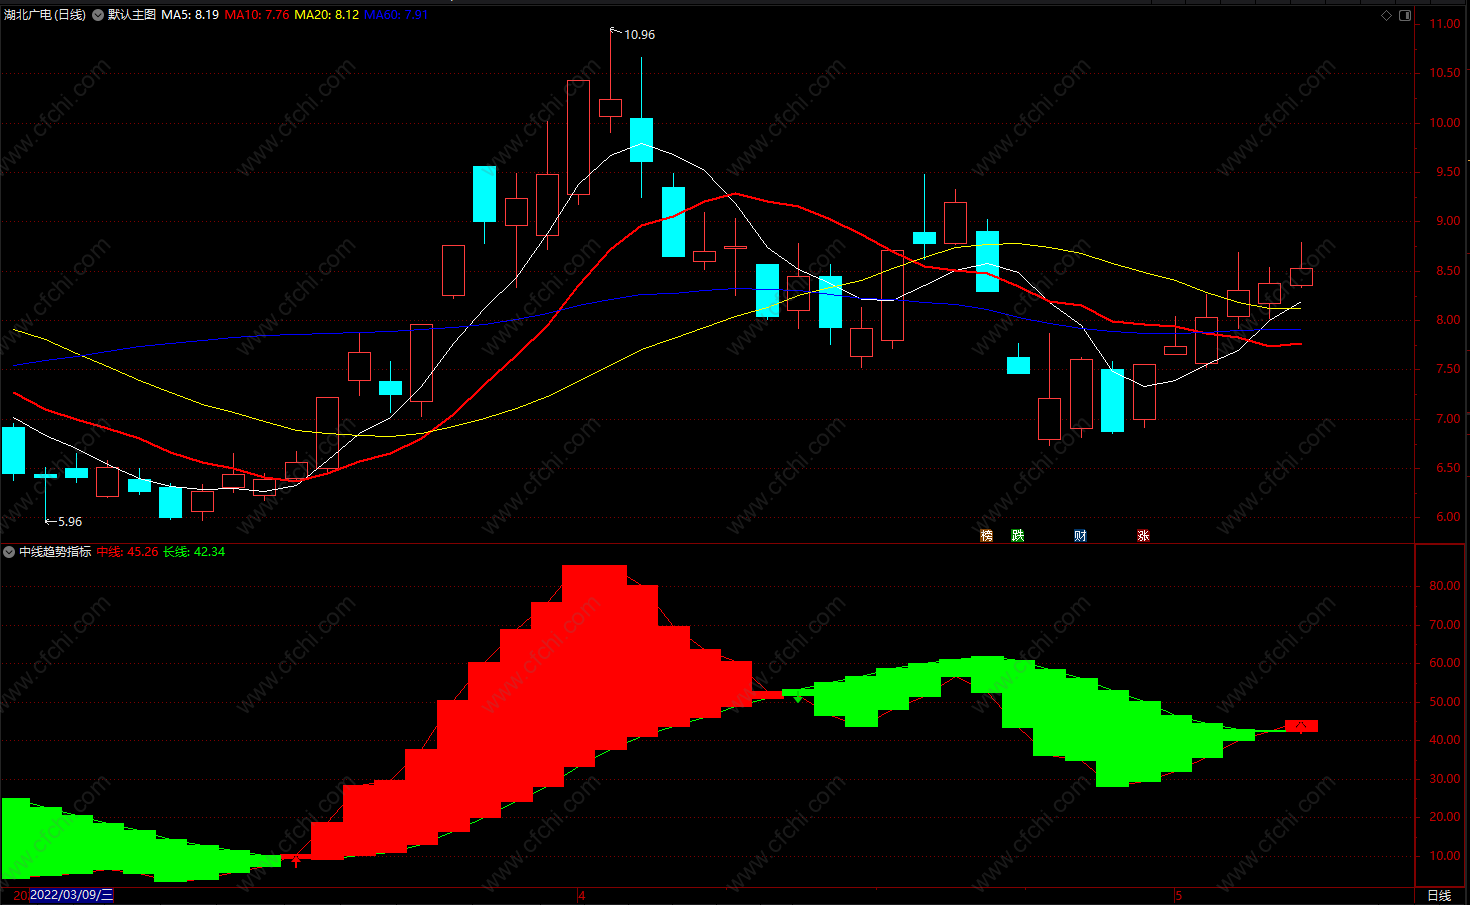Click the 10.96 high price label
This screenshot has height=905, width=1470.
(x=640, y=35)
